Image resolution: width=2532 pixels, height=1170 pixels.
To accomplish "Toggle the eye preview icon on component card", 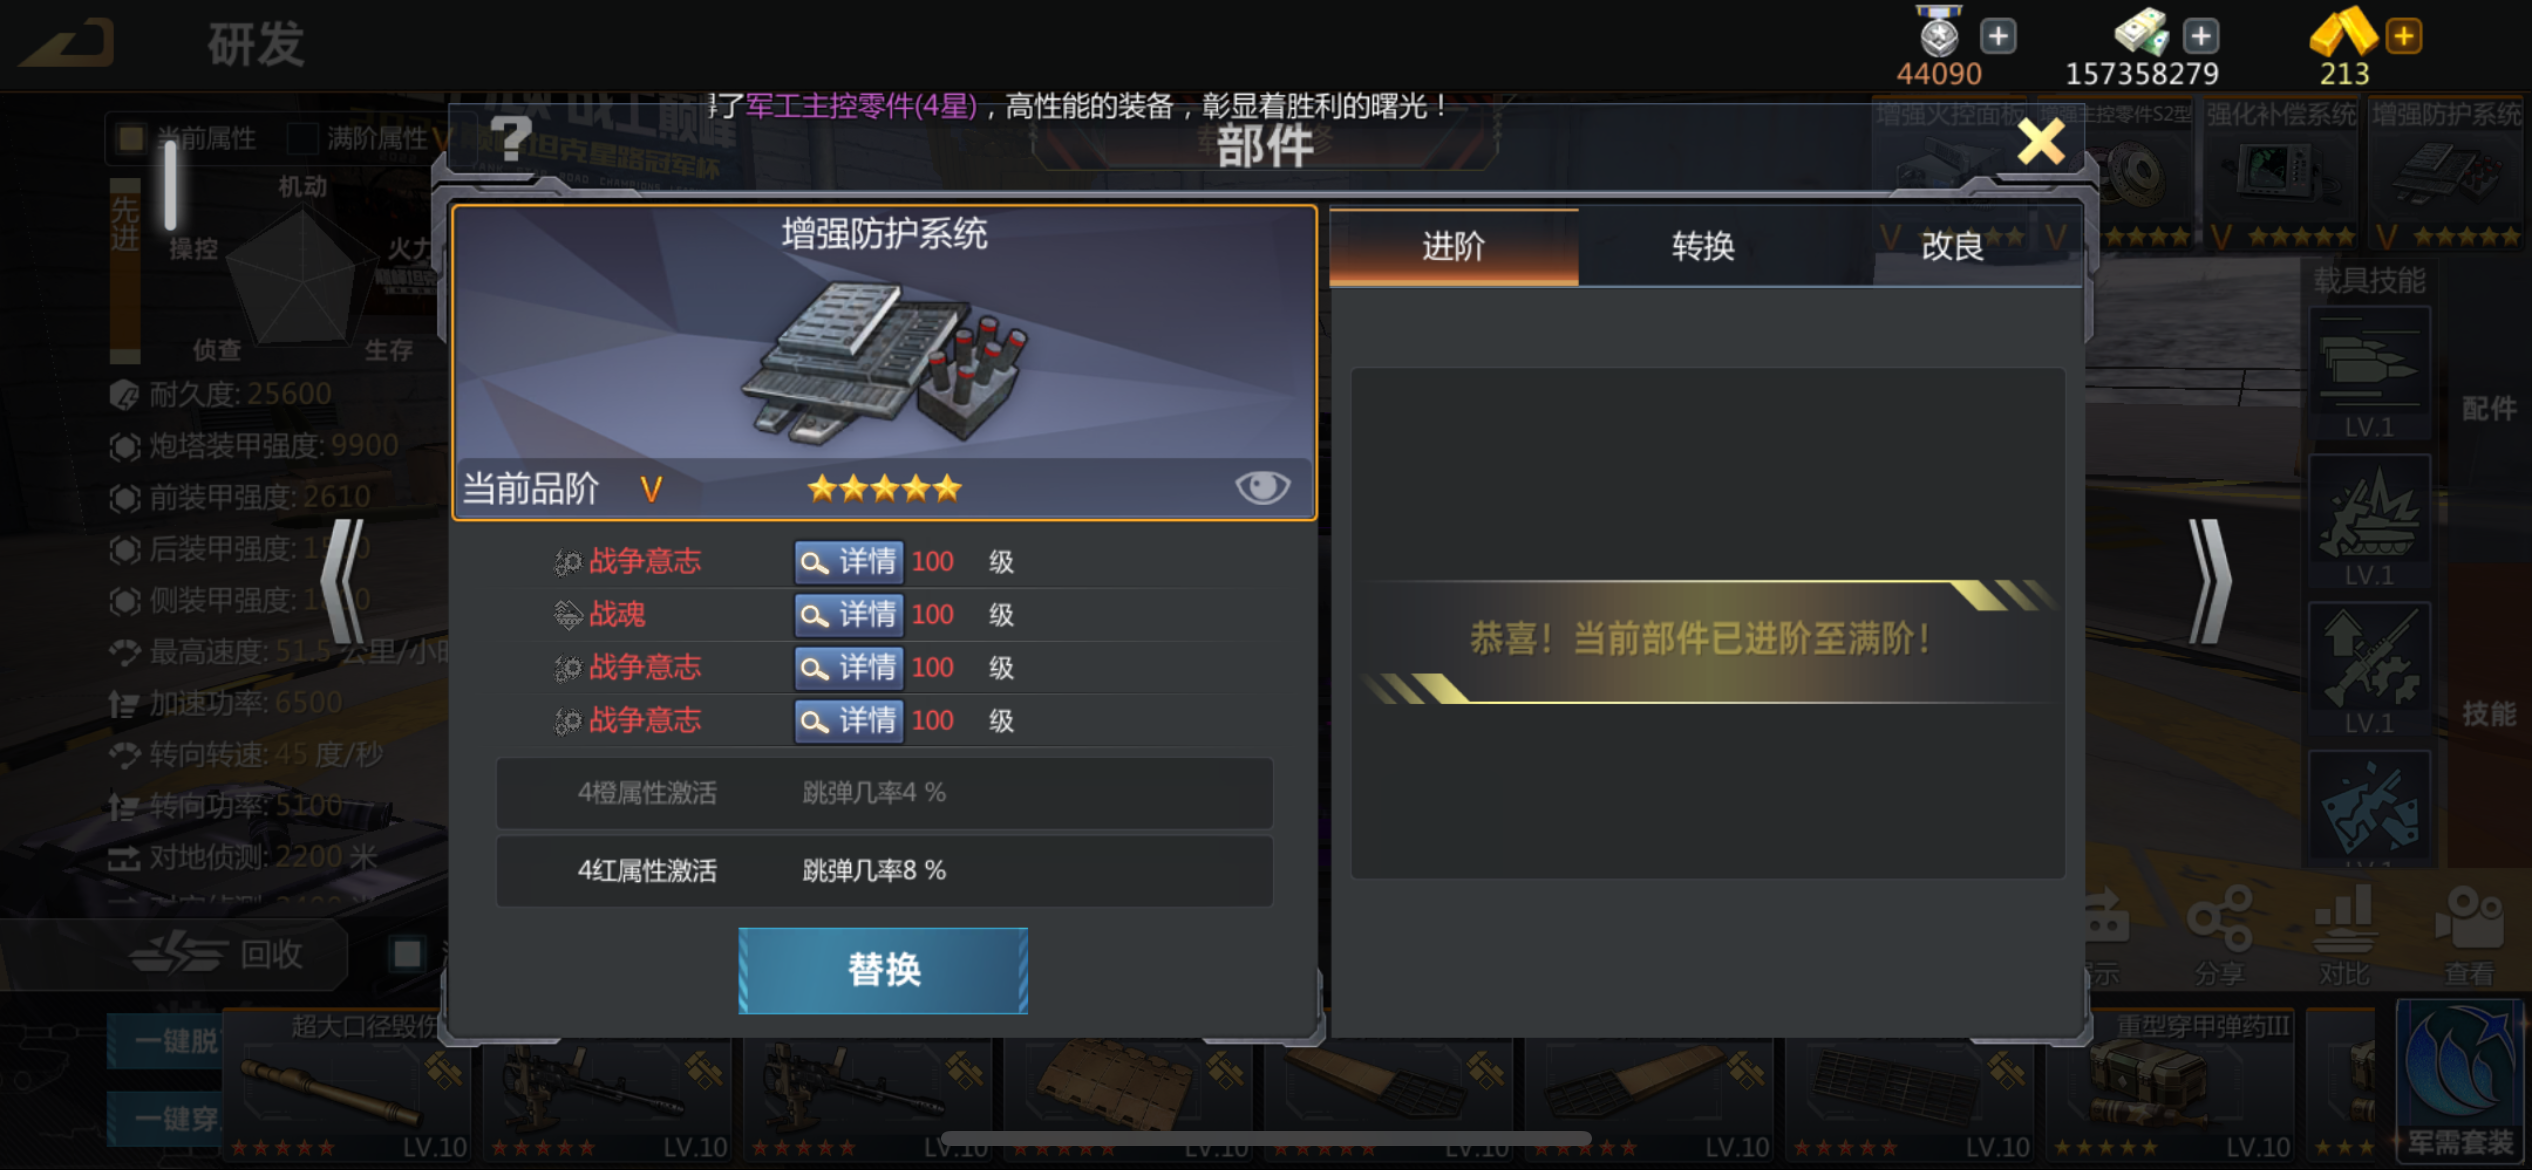I will (1262, 487).
